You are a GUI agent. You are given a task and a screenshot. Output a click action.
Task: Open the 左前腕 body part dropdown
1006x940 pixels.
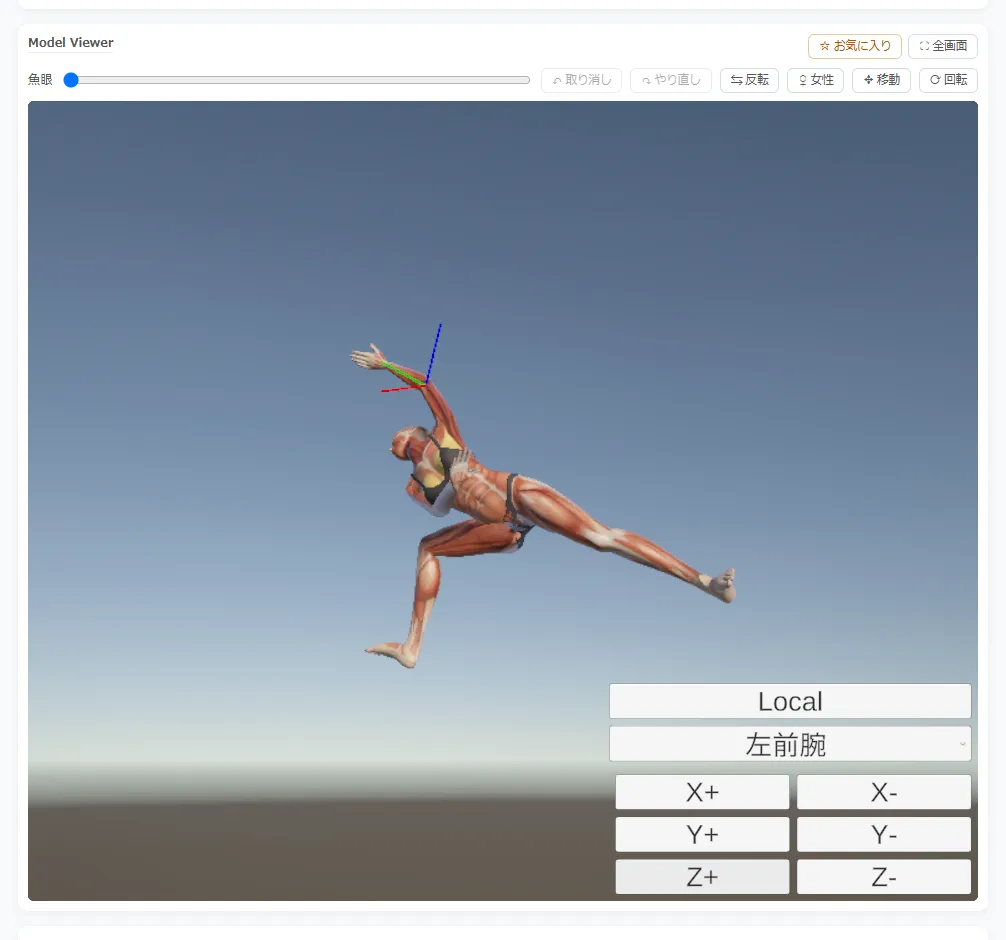[790, 744]
